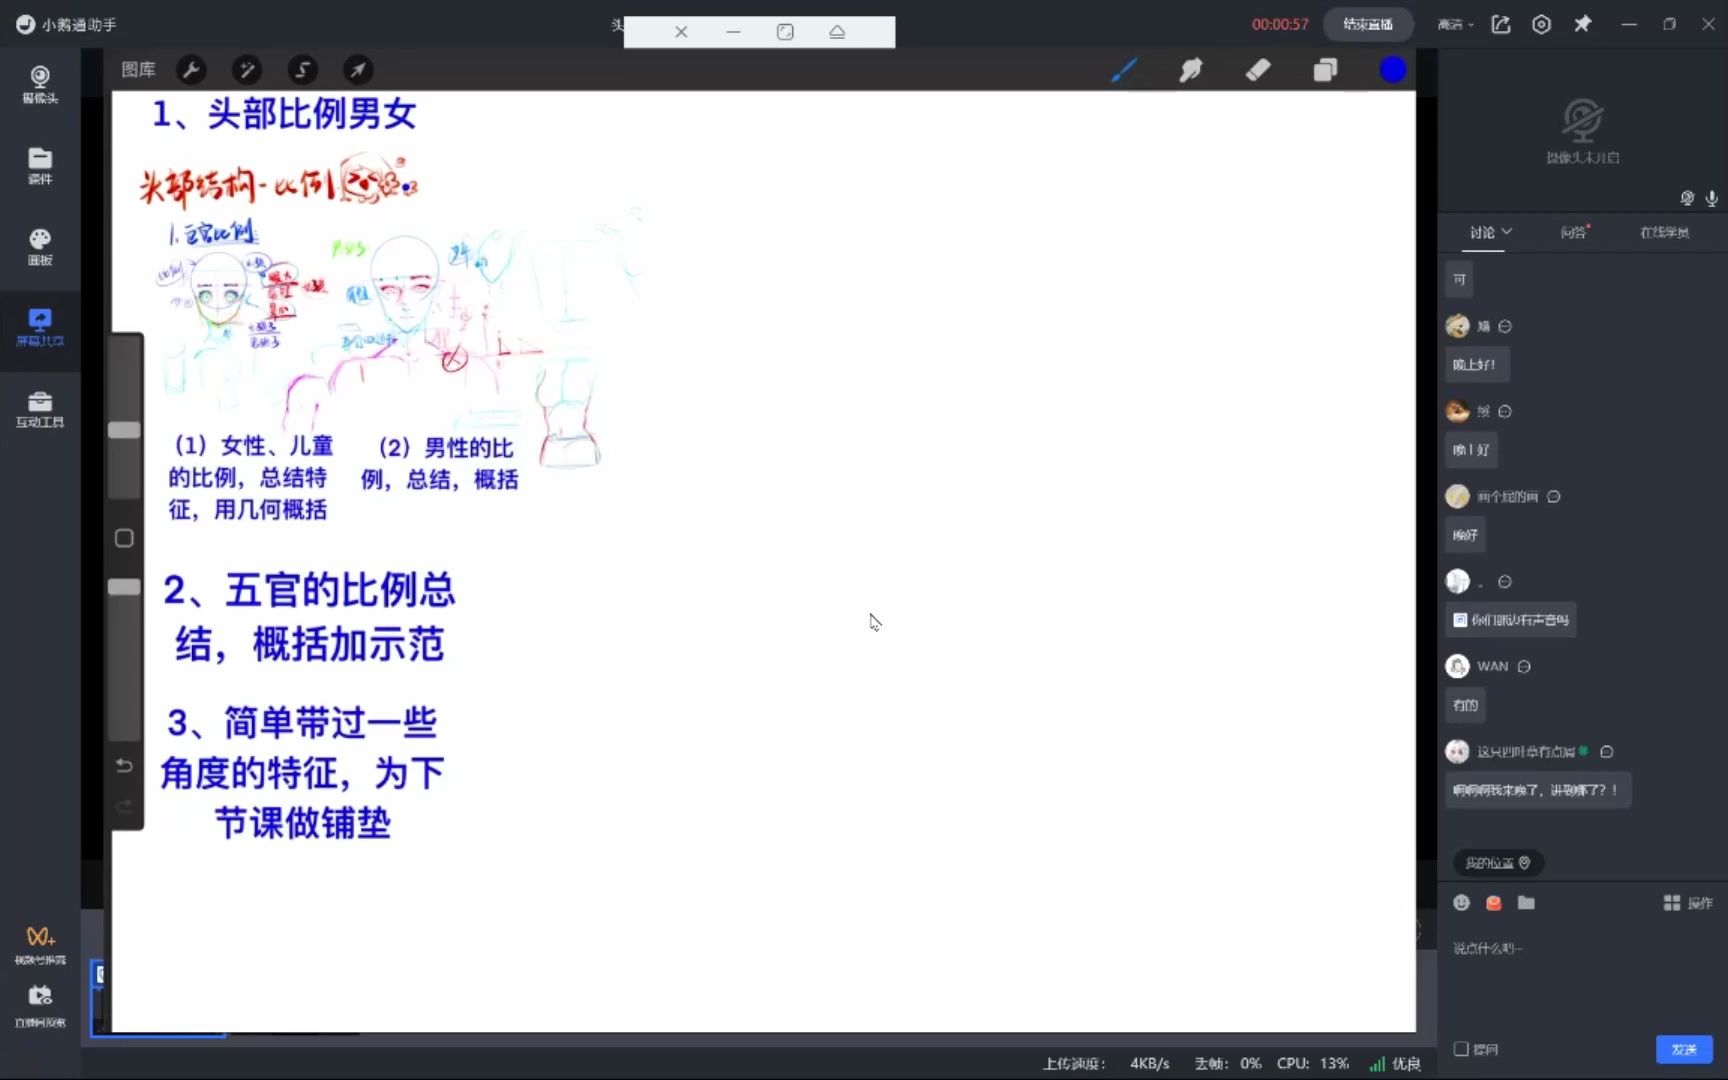1728x1080 pixels.
Task: Click 结束直播 end live stream button
Action: (1367, 24)
